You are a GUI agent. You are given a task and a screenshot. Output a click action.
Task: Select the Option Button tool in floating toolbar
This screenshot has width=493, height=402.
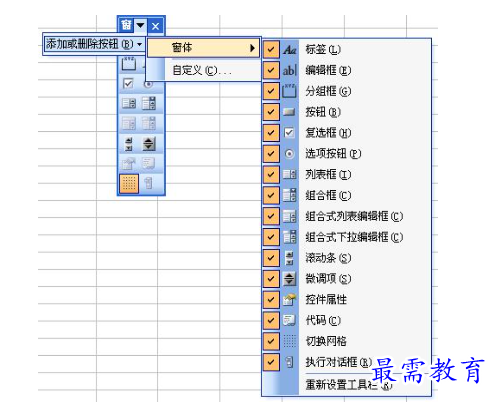[148, 84]
